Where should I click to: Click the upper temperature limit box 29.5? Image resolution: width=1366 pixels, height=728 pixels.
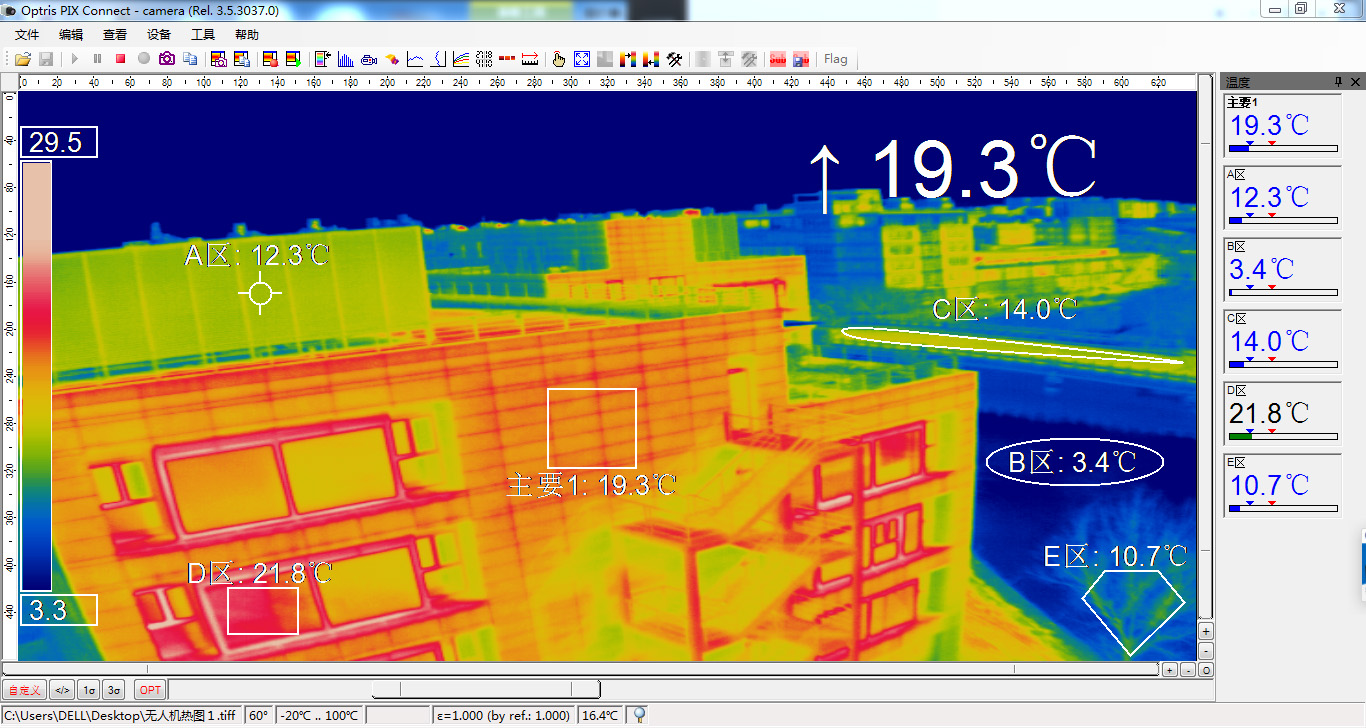tap(59, 143)
